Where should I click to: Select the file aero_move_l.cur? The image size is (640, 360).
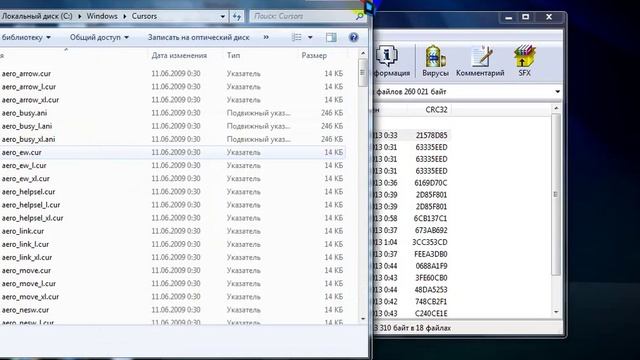(29, 284)
